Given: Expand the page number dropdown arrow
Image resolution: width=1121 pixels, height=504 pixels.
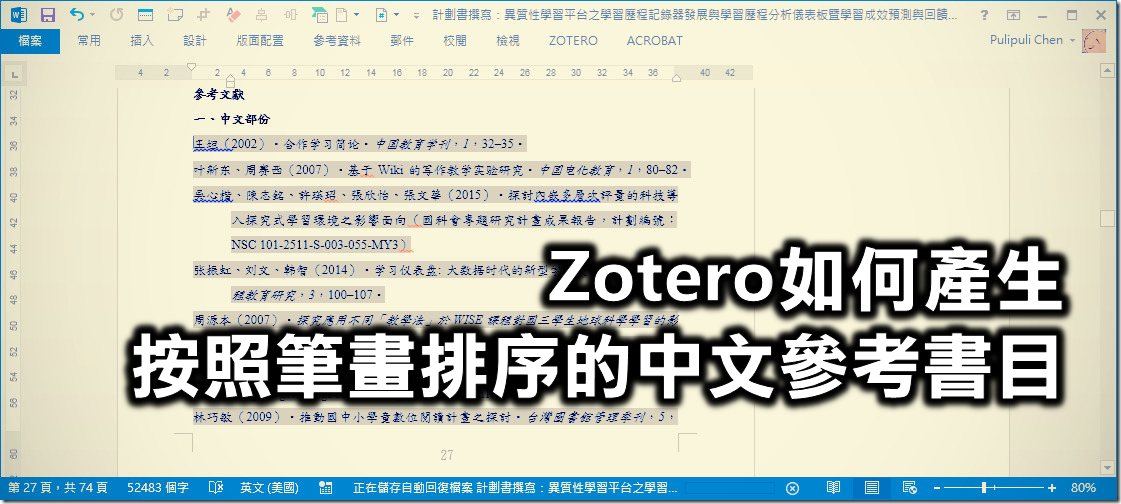Looking at the screenshot, I should [x=397, y=15].
